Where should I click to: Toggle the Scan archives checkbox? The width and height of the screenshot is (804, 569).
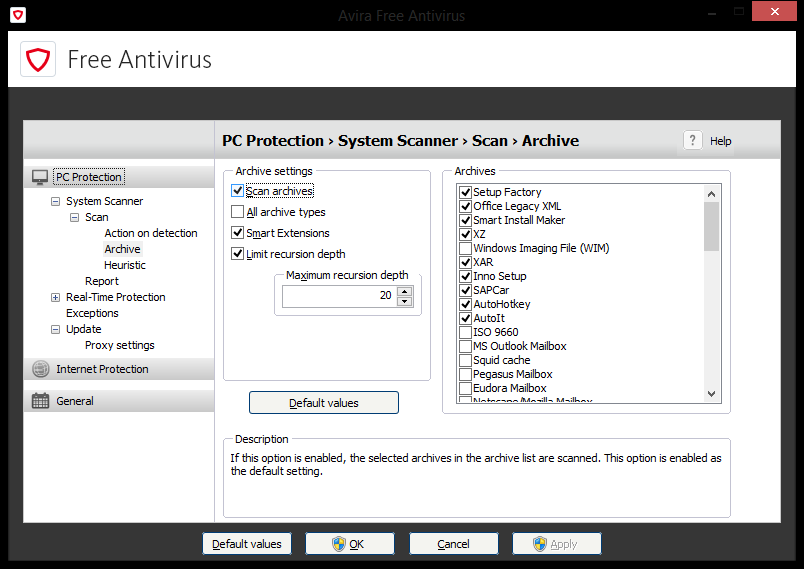[x=237, y=191]
